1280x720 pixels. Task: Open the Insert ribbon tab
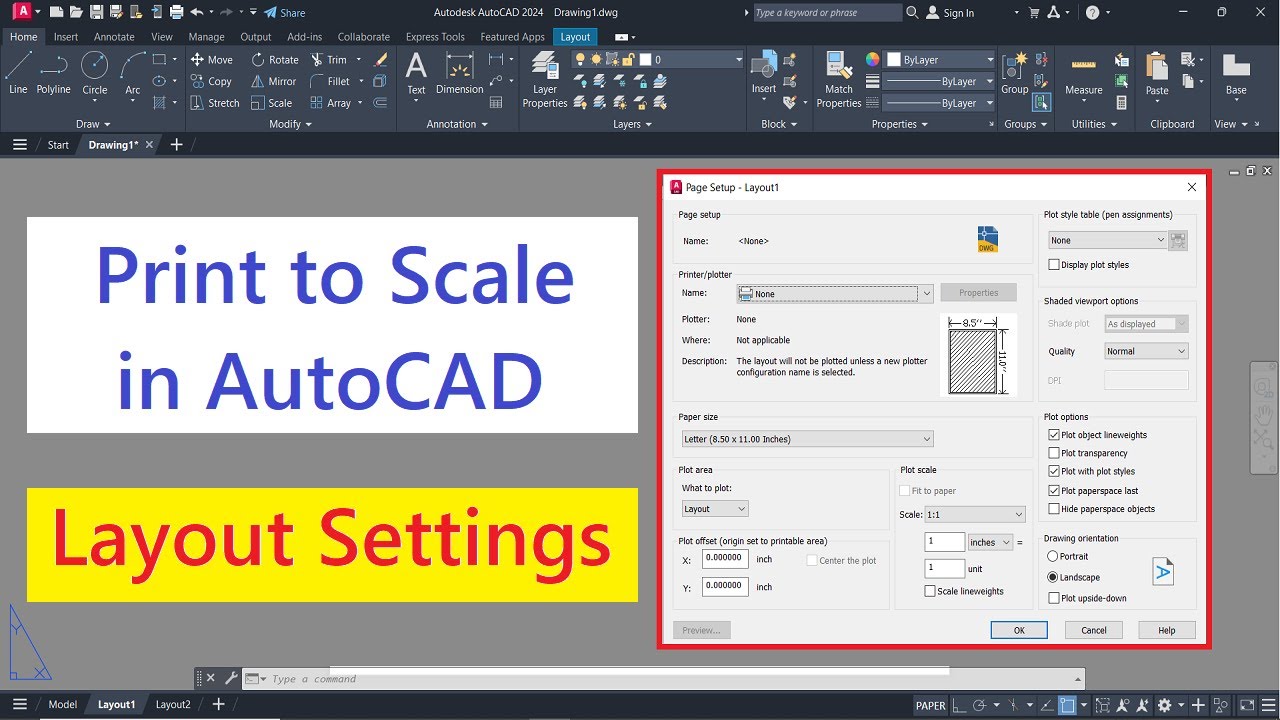(66, 37)
